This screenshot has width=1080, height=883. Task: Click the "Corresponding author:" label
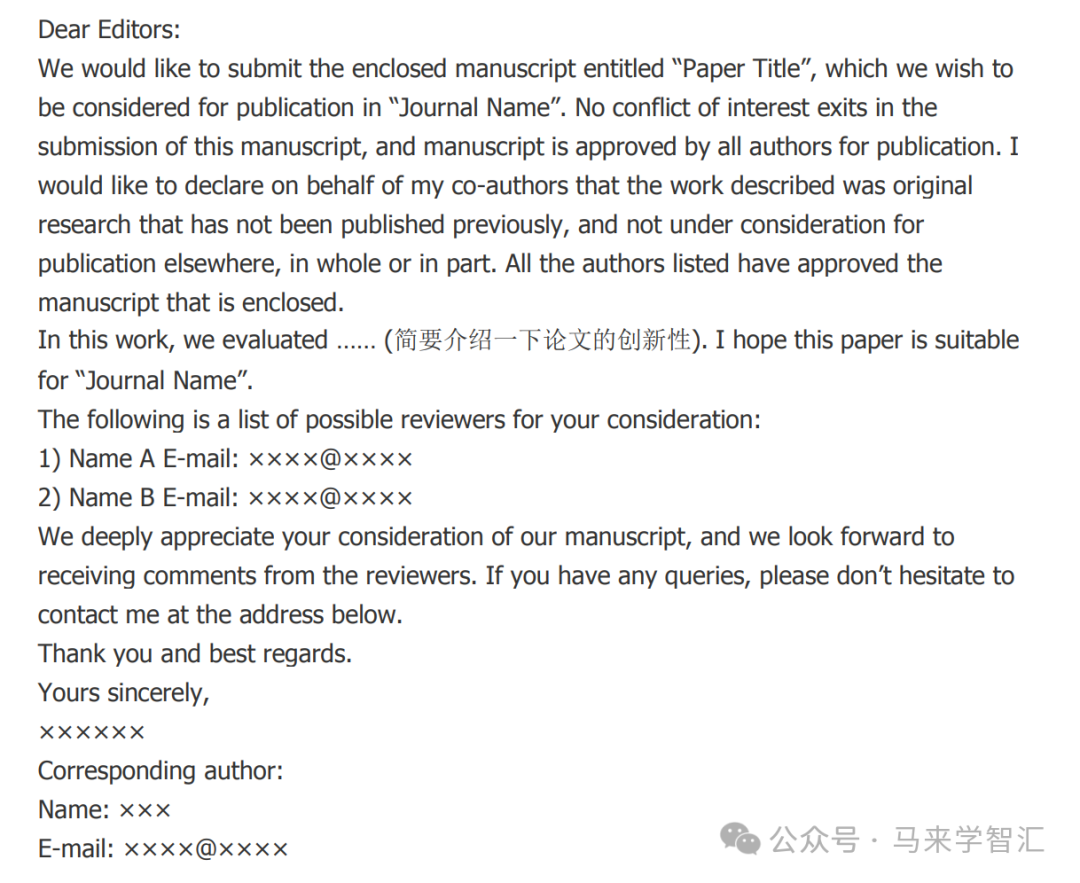pos(160,771)
